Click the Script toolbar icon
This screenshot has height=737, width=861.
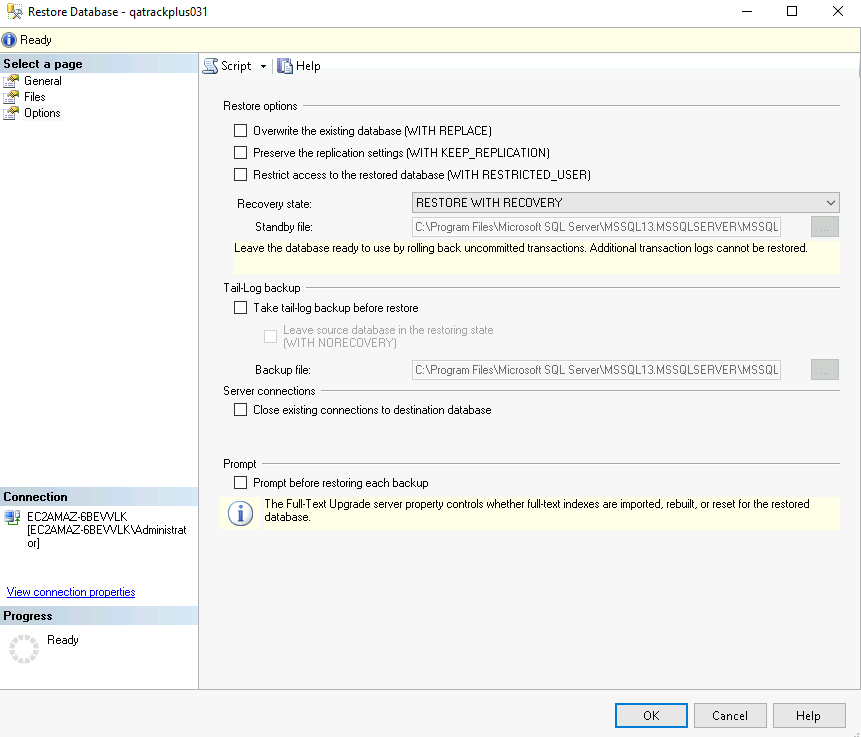(210, 66)
